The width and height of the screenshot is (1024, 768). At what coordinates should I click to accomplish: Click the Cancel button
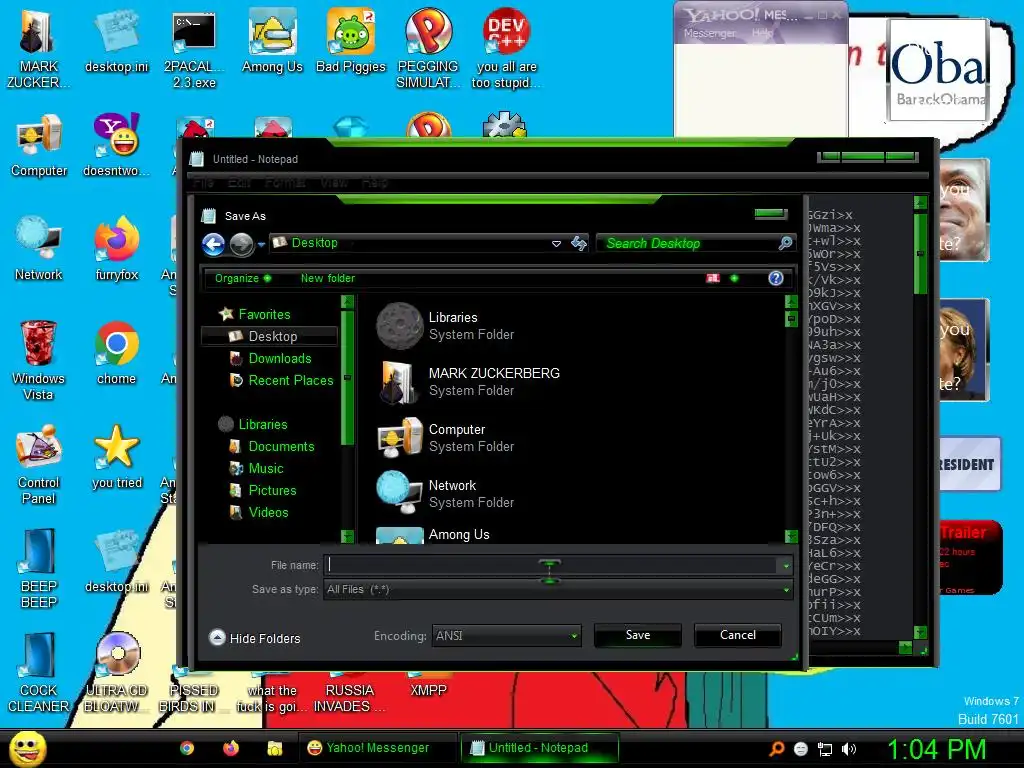pos(738,635)
